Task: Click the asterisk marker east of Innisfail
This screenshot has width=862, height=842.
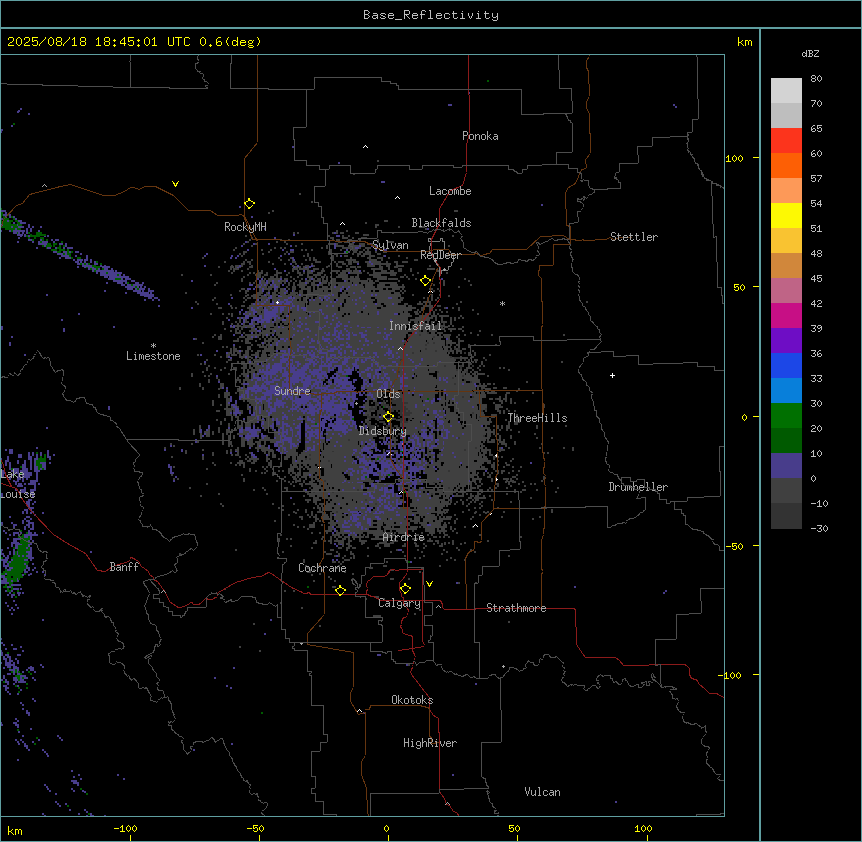Action: click(x=502, y=303)
